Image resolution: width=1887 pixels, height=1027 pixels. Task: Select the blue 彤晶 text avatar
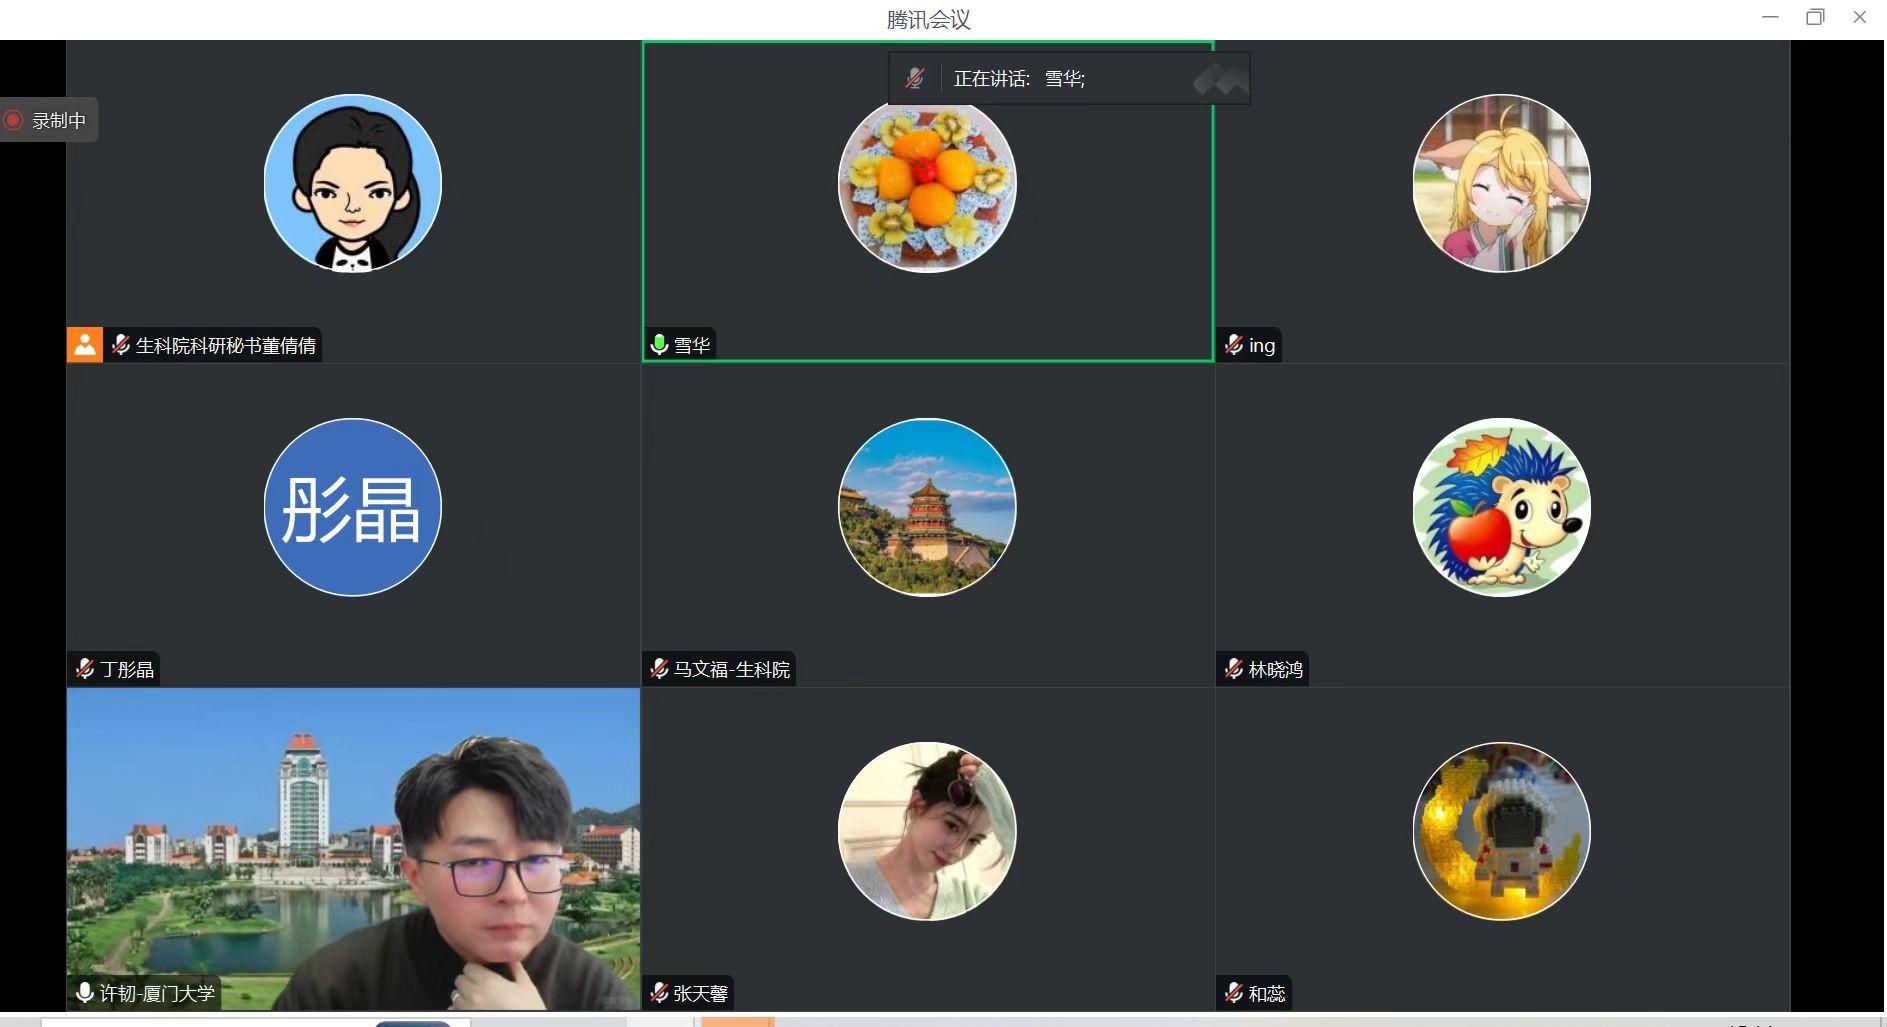click(x=352, y=507)
